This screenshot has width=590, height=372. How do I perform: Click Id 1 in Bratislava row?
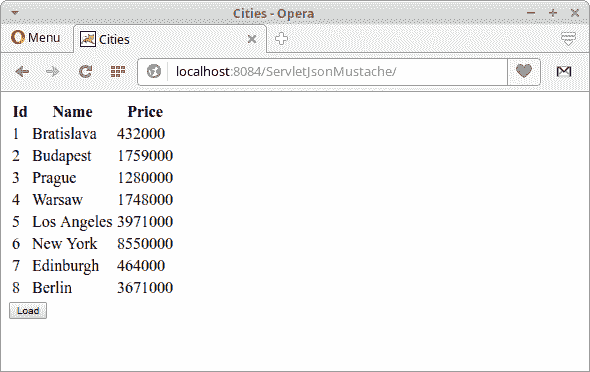[x=16, y=134]
